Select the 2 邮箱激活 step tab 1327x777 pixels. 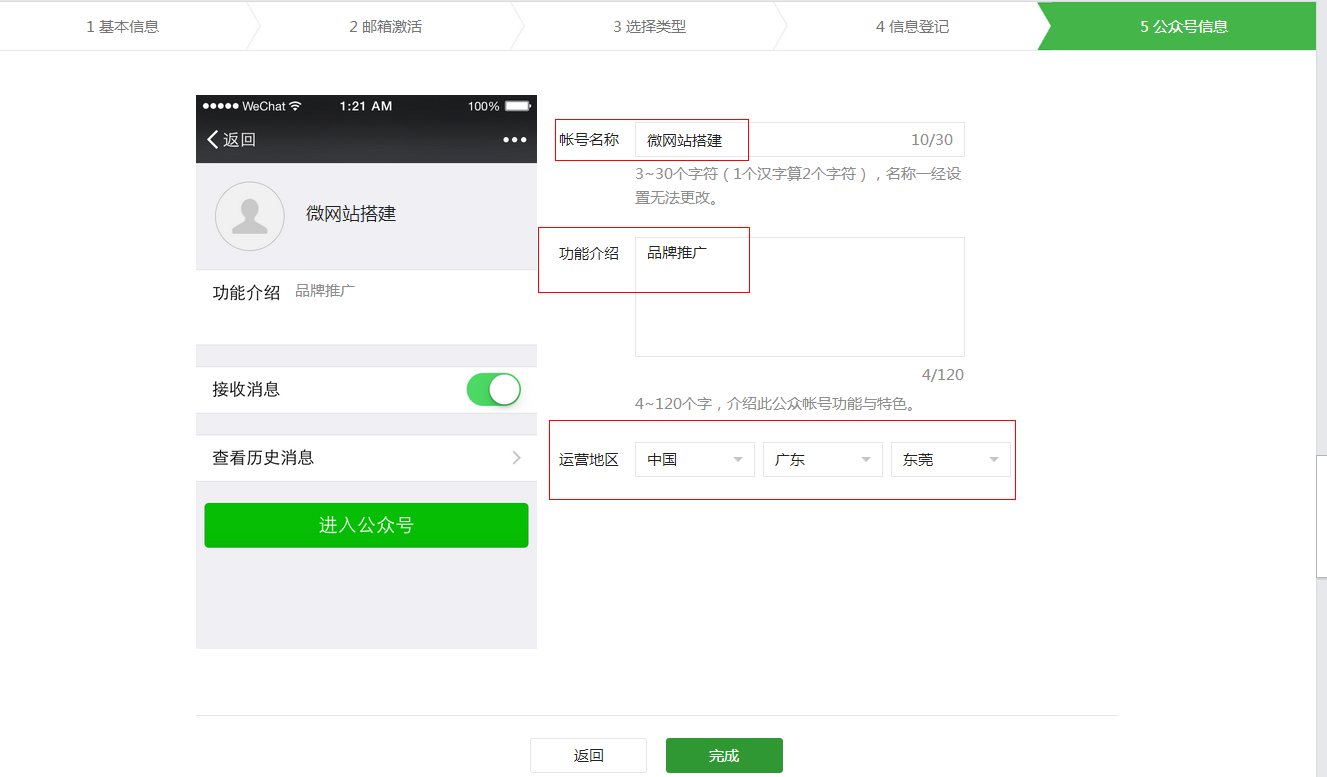point(384,25)
